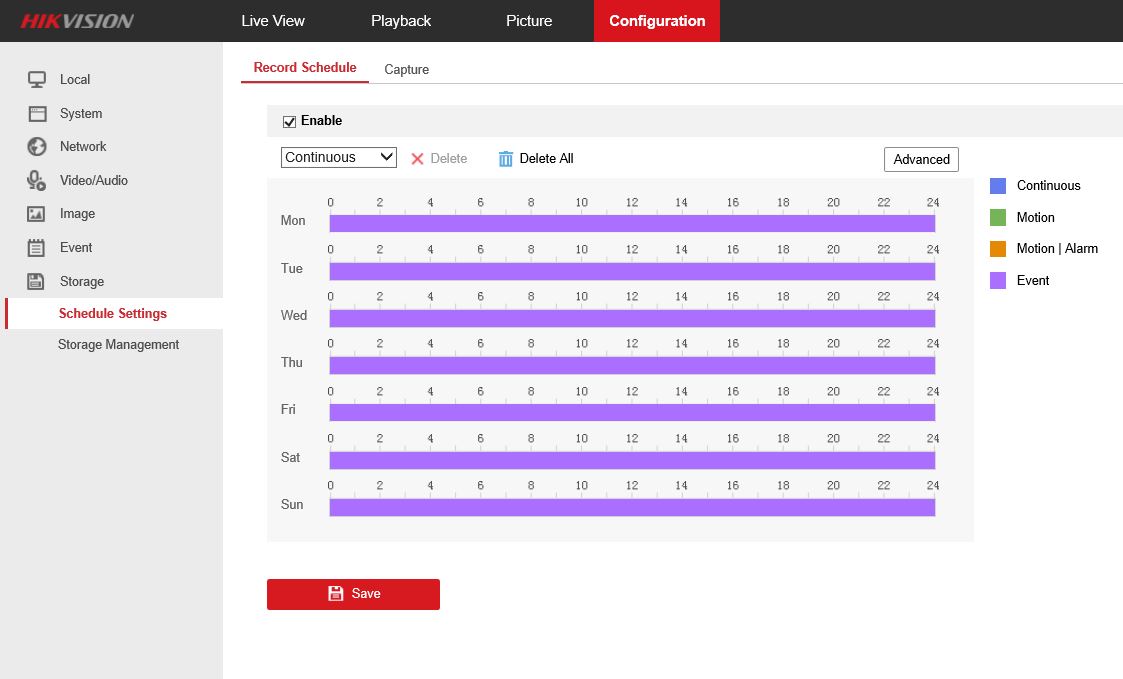Click the Video/Audio microphone icon

37,181
